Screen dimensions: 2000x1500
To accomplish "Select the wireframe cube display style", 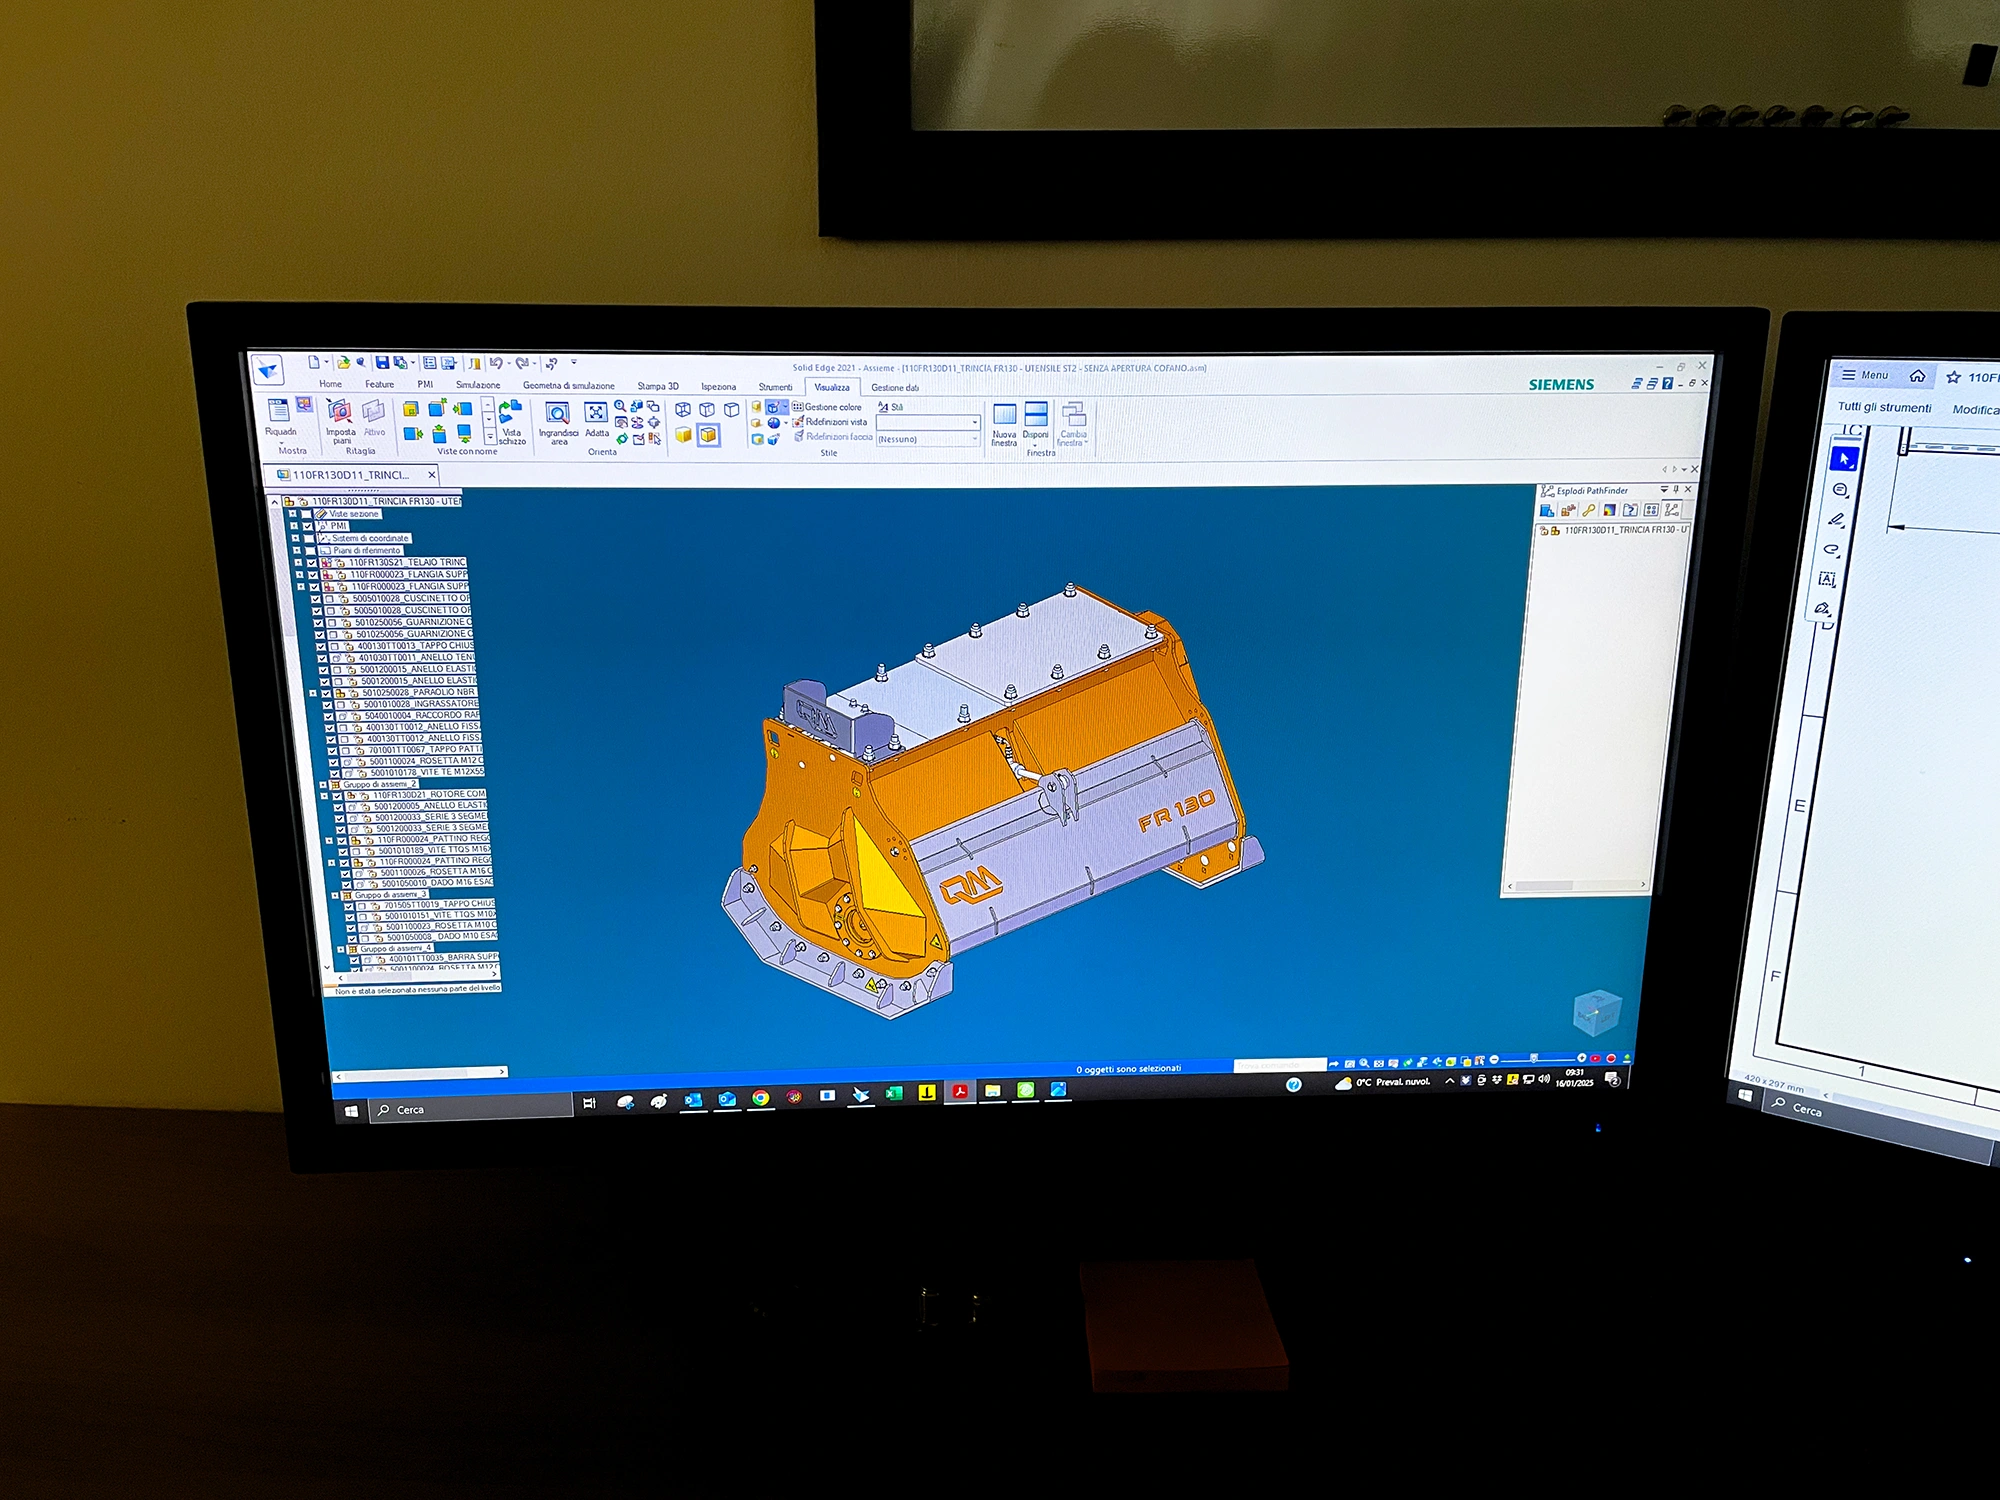I will 683,410.
